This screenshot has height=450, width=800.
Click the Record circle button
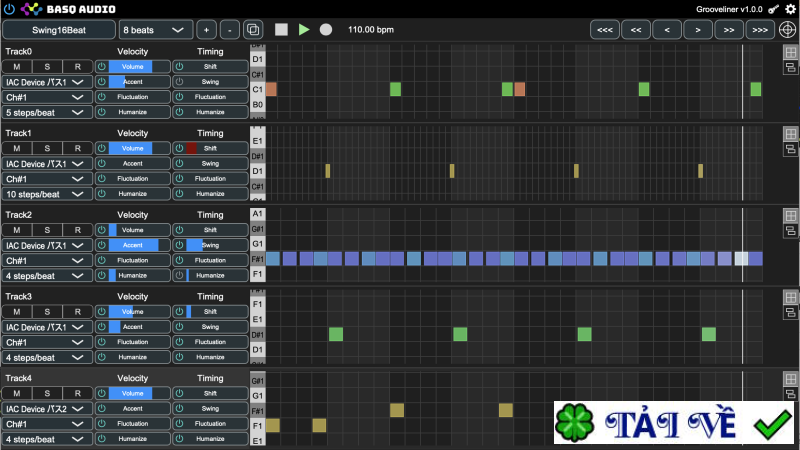(325, 30)
